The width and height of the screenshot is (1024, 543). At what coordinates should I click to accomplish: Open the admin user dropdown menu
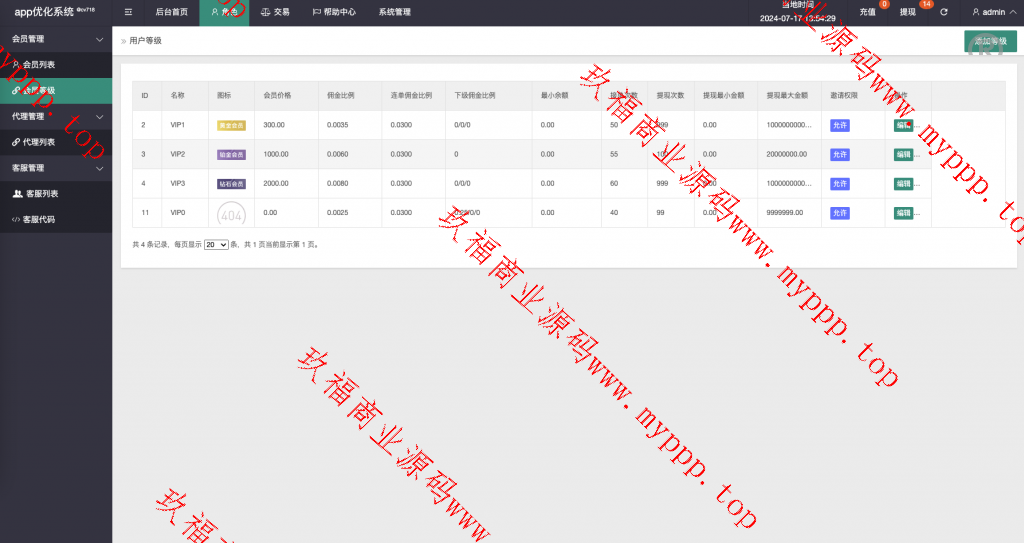pyautogui.click(x=994, y=12)
